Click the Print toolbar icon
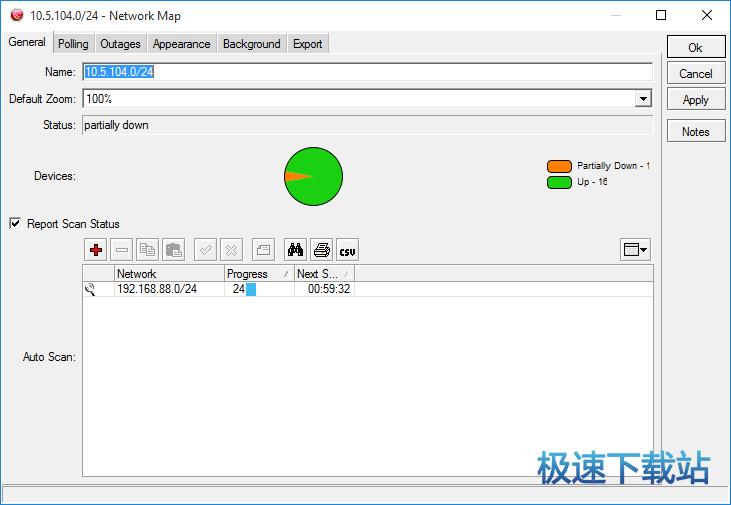Screen dimensions: 731x505 click(321, 250)
